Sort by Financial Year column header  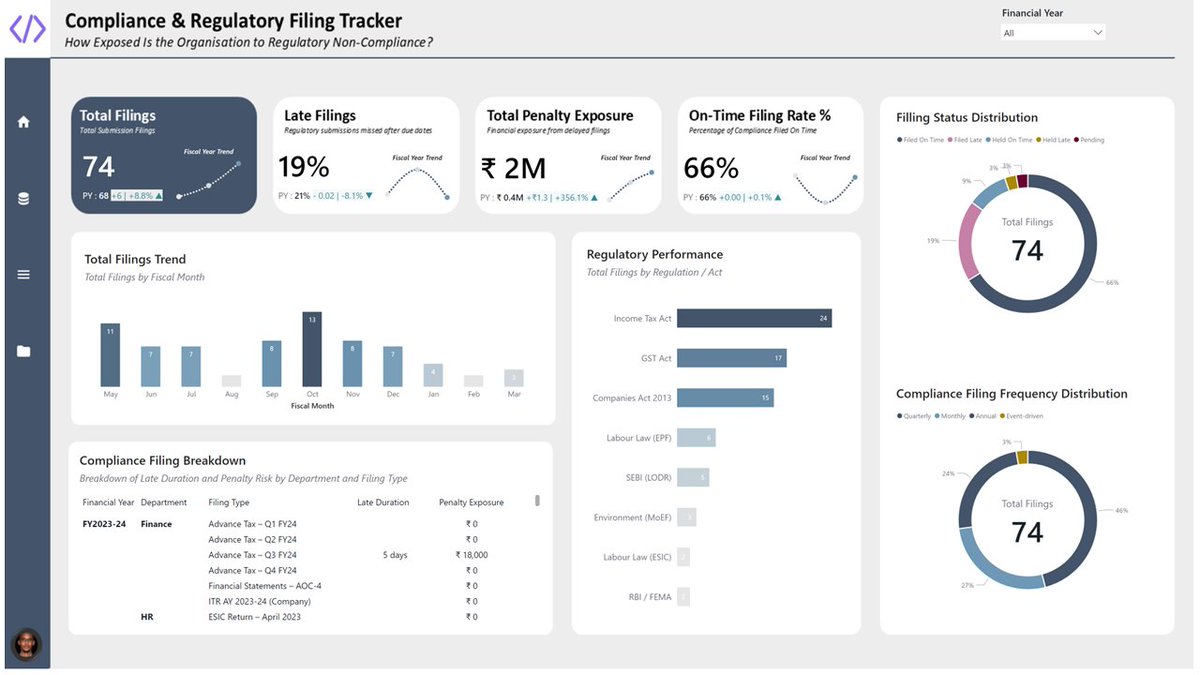click(108, 502)
